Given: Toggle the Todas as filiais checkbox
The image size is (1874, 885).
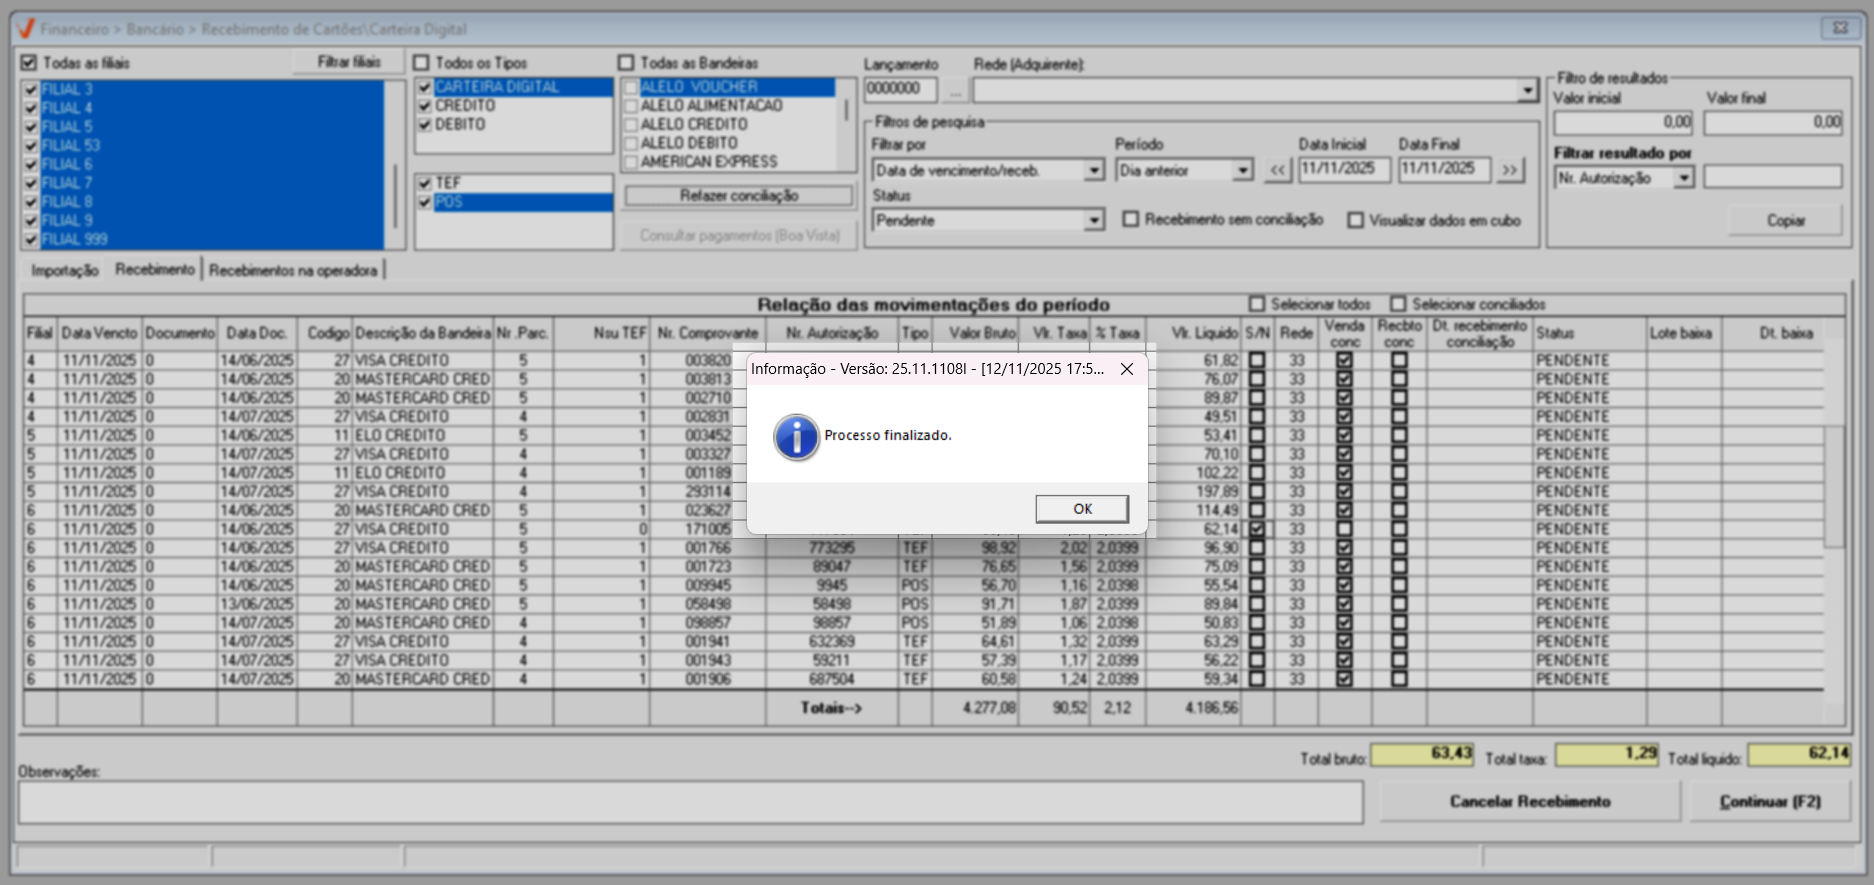Looking at the screenshot, I should (x=29, y=63).
